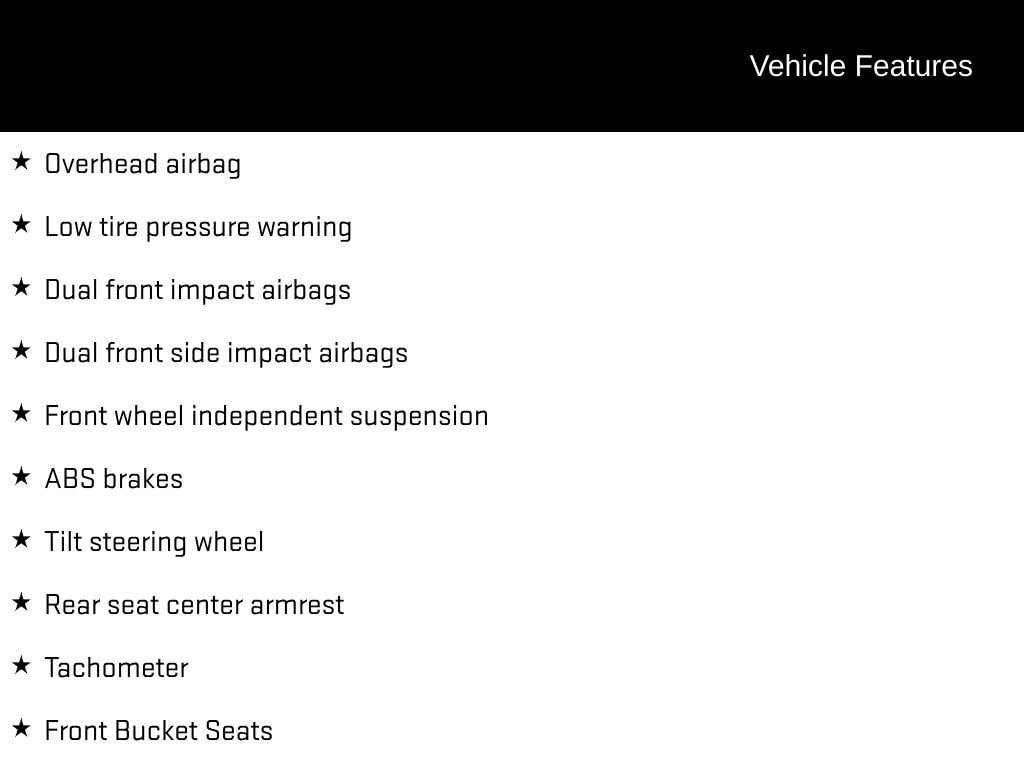
Task: Select the Front wheel independent suspension text
Action: [266, 416]
